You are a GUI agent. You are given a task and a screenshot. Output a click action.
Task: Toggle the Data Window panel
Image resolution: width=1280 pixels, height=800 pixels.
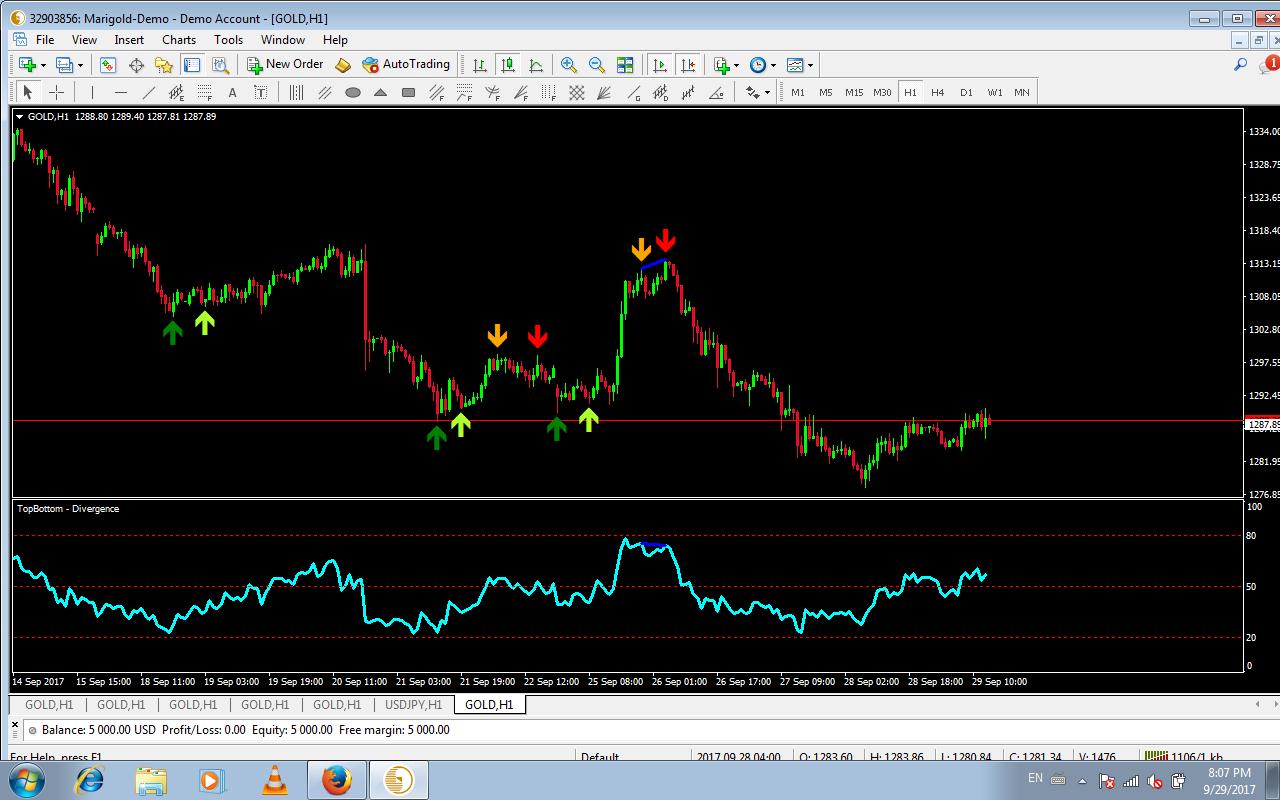(x=136, y=65)
